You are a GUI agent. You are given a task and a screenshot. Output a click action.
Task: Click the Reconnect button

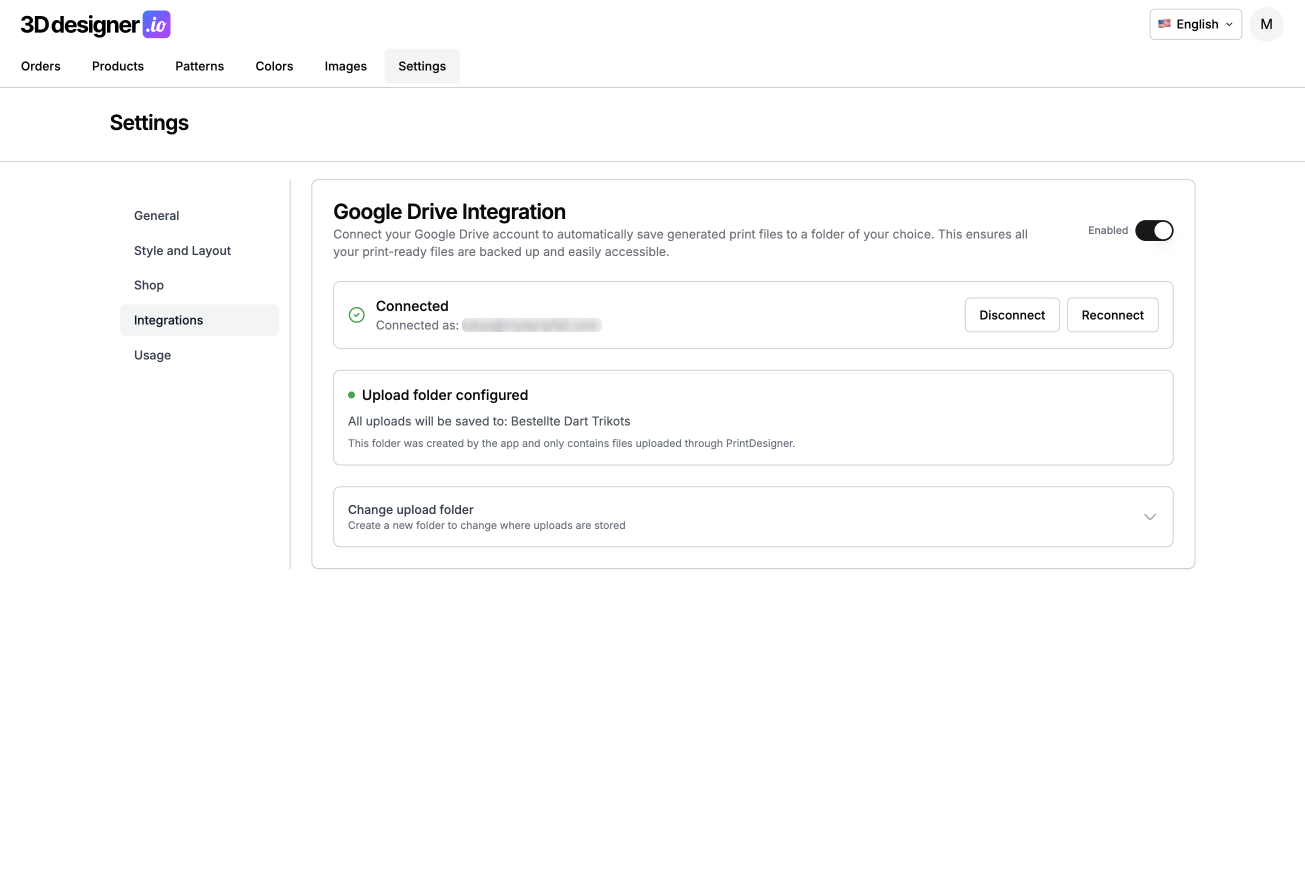click(1112, 315)
